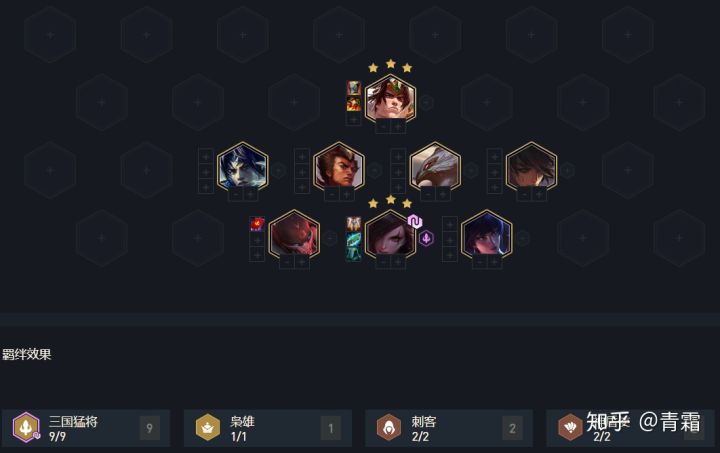
Task: Increase star level under the eagle champion
Action: point(443,195)
